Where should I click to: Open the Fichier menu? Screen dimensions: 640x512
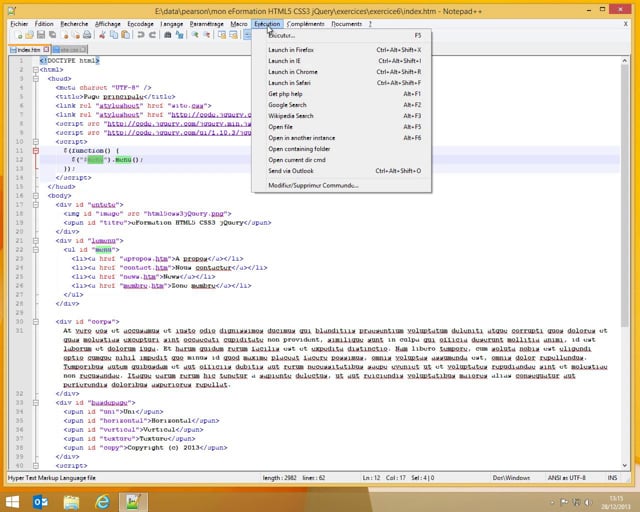pyautogui.click(x=19, y=24)
